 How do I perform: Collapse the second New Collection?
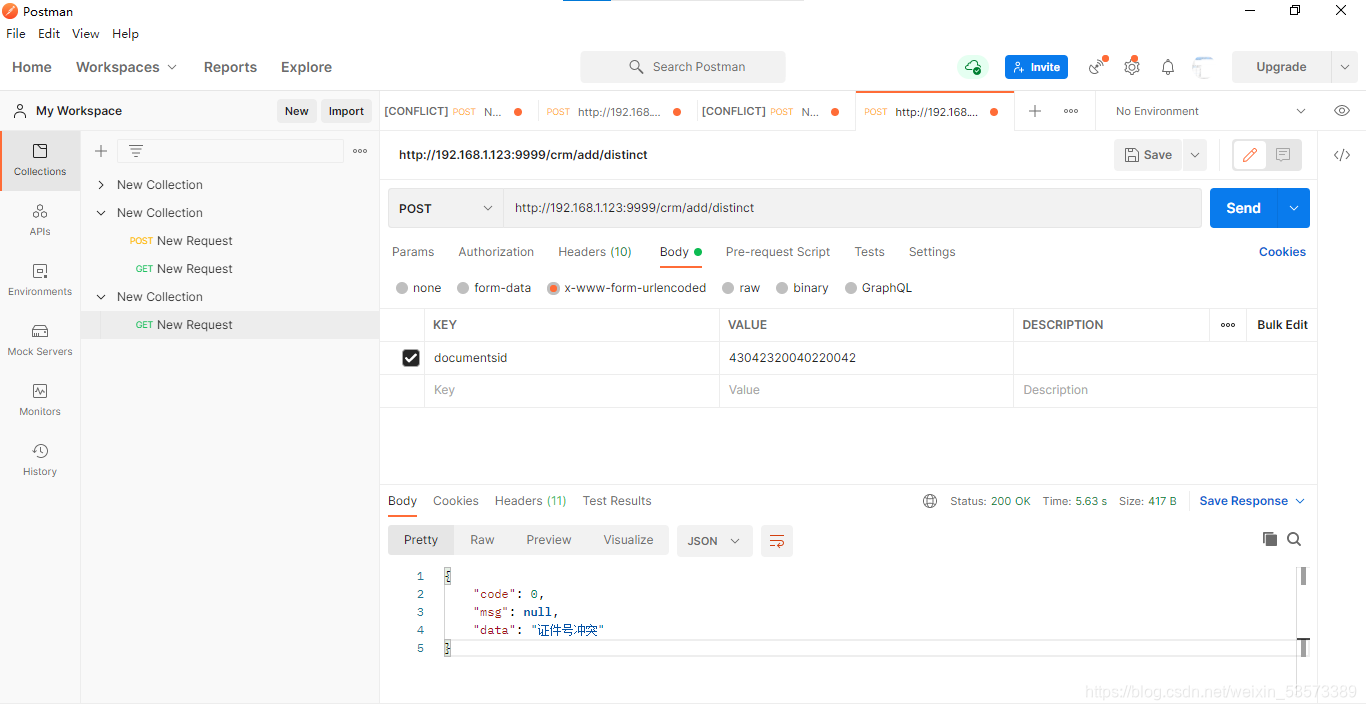click(x=101, y=213)
